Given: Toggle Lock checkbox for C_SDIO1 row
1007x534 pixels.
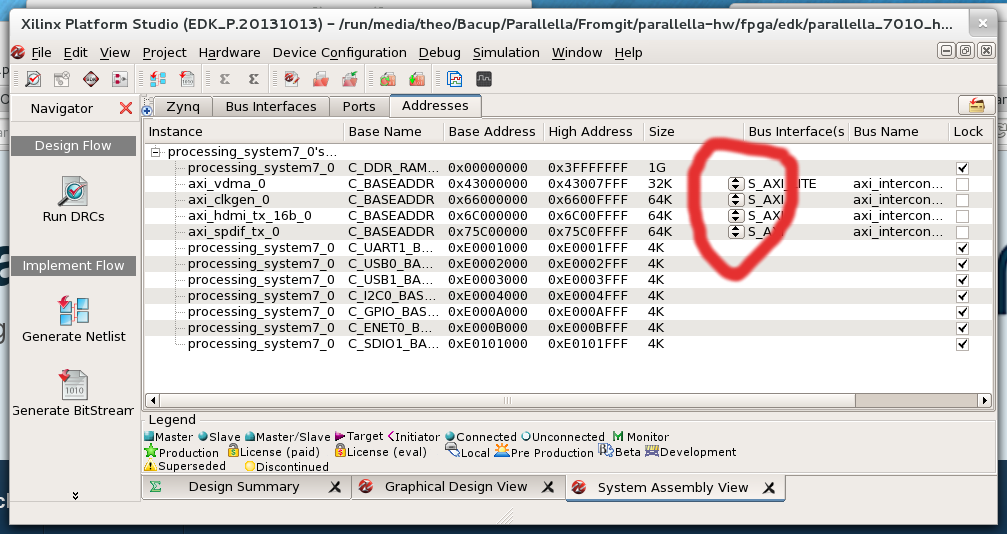Looking at the screenshot, I should click(962, 344).
